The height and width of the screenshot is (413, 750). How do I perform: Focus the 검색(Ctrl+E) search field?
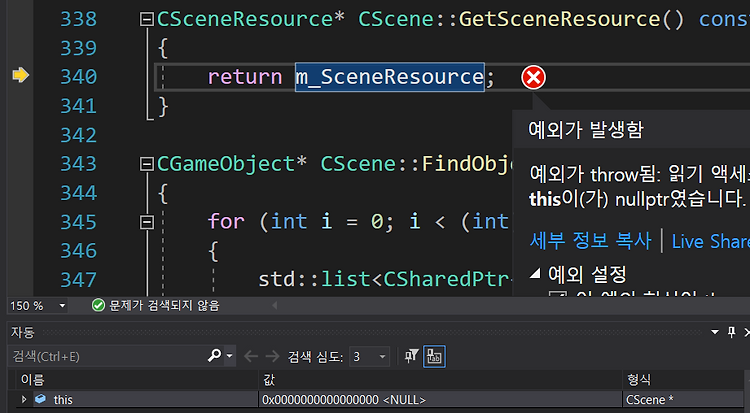[x=108, y=356]
